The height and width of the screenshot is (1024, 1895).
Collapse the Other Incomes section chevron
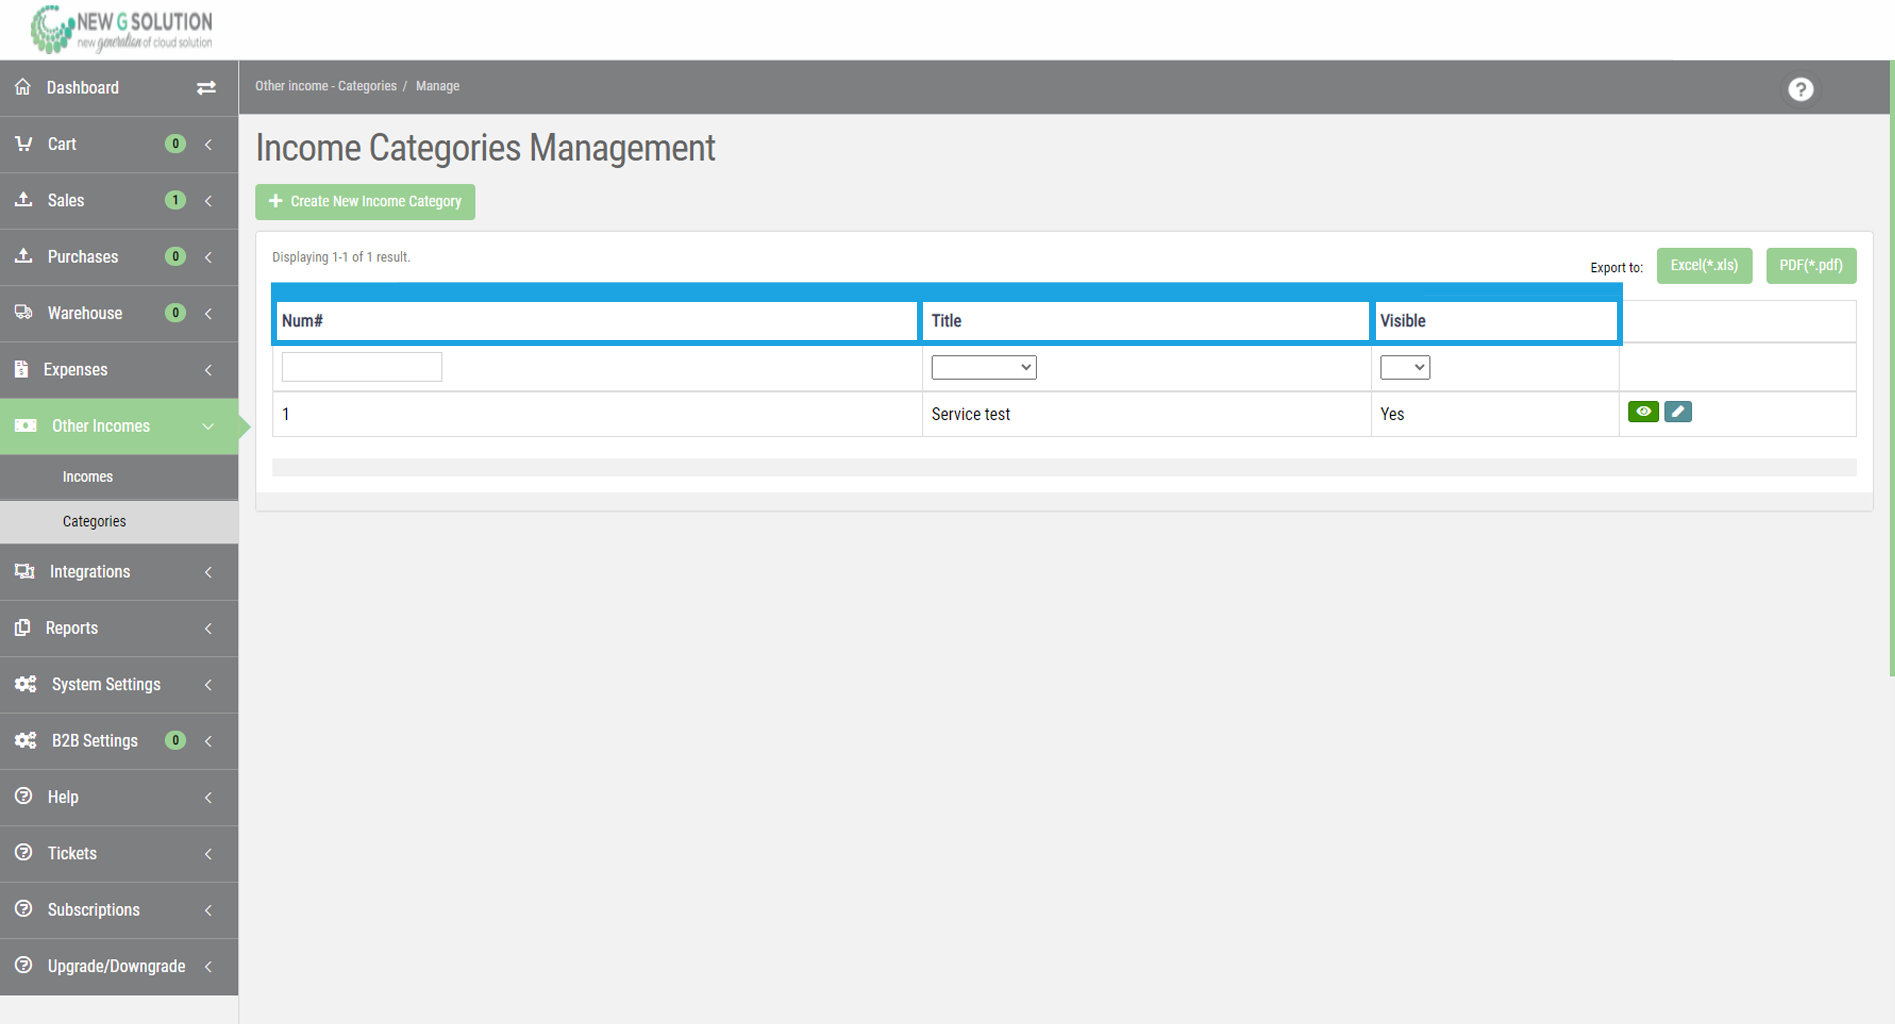tap(208, 425)
